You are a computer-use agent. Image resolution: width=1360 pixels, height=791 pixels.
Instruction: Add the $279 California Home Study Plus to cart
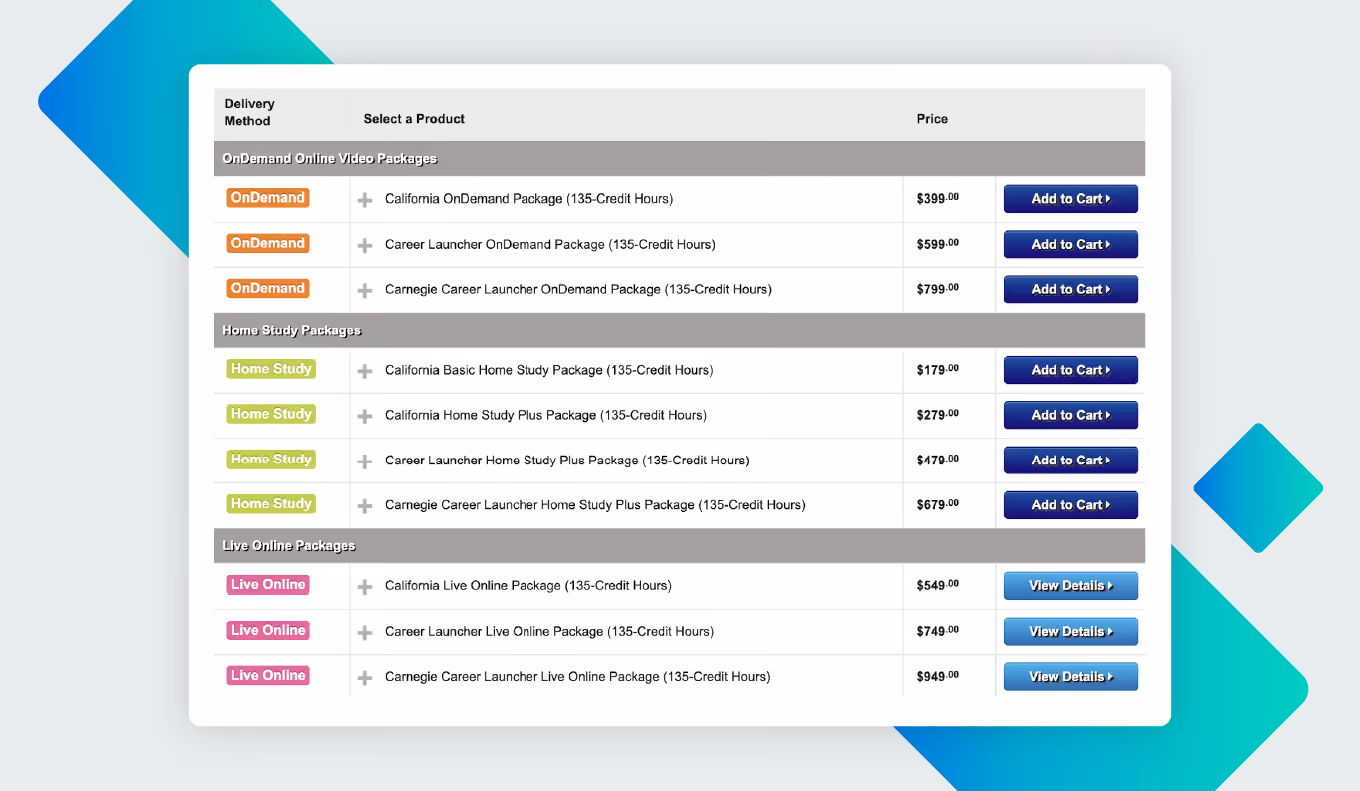(1071, 415)
